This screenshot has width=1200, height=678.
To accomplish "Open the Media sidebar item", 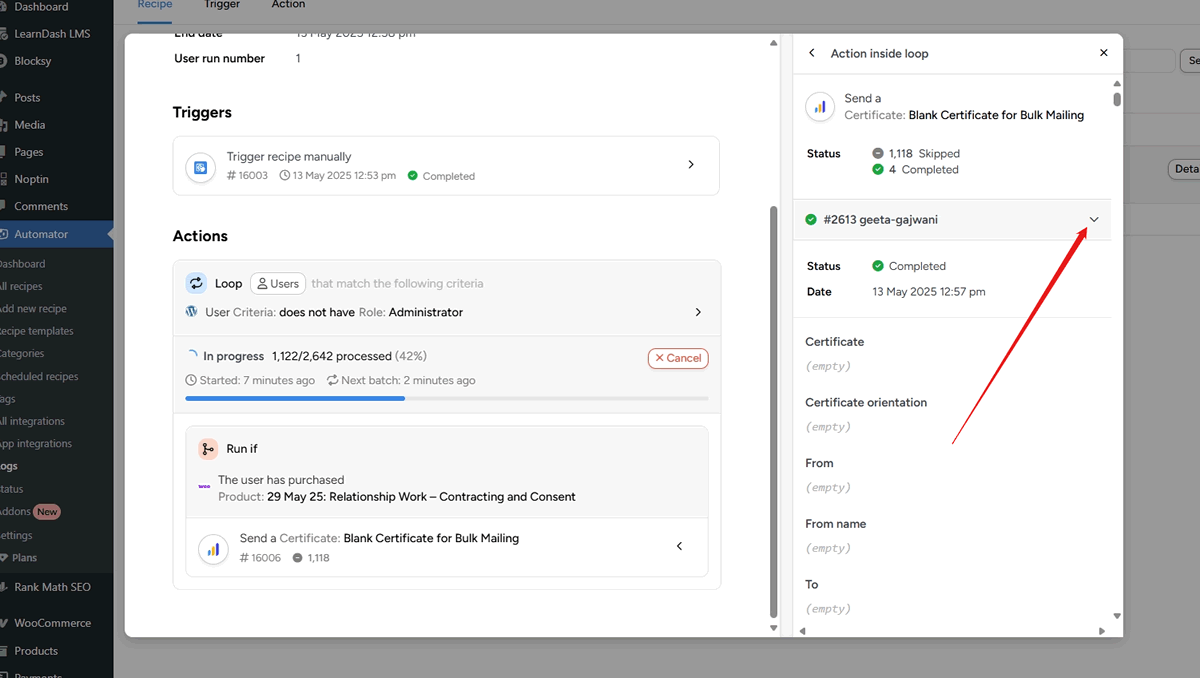I will coord(30,125).
